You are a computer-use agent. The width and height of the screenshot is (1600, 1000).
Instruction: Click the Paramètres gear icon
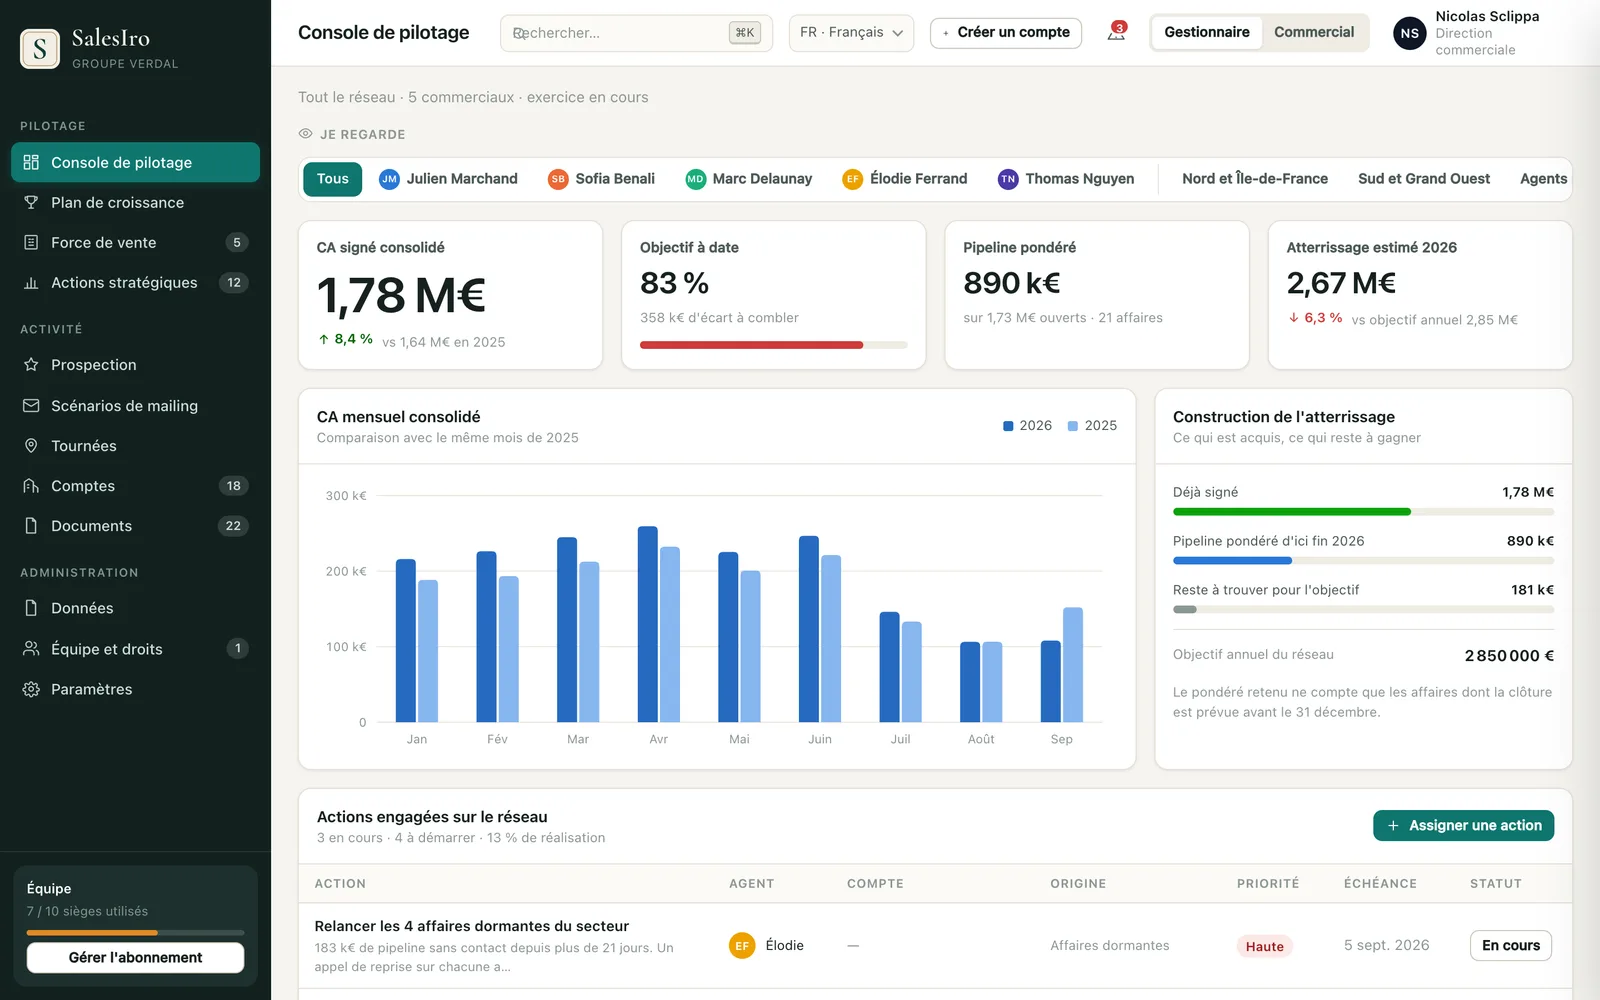tap(31, 689)
